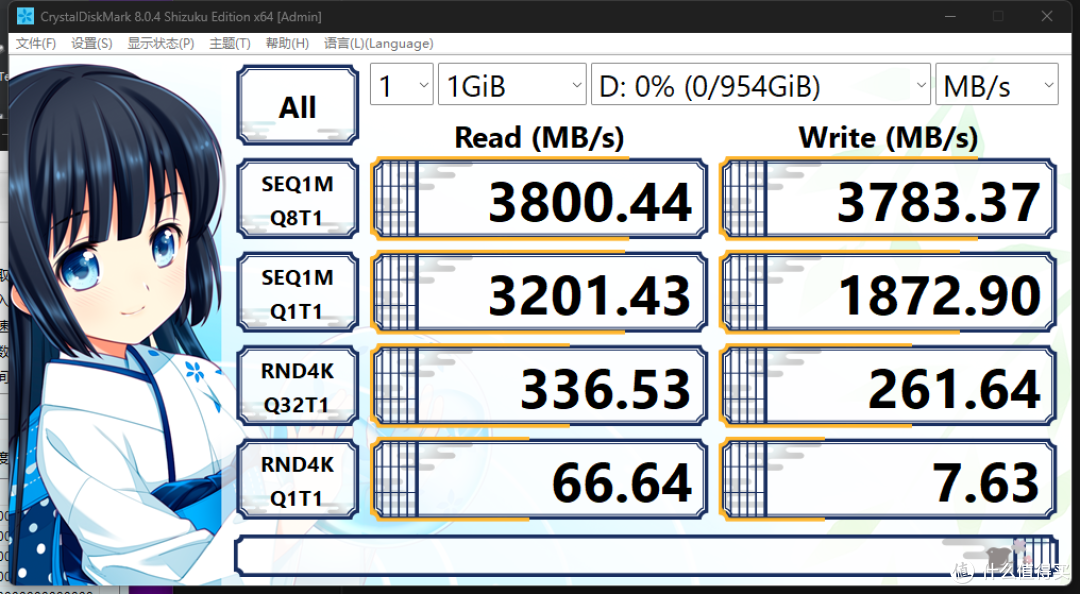Click the CrystalDiskMark app icon in title bar

click(25, 16)
